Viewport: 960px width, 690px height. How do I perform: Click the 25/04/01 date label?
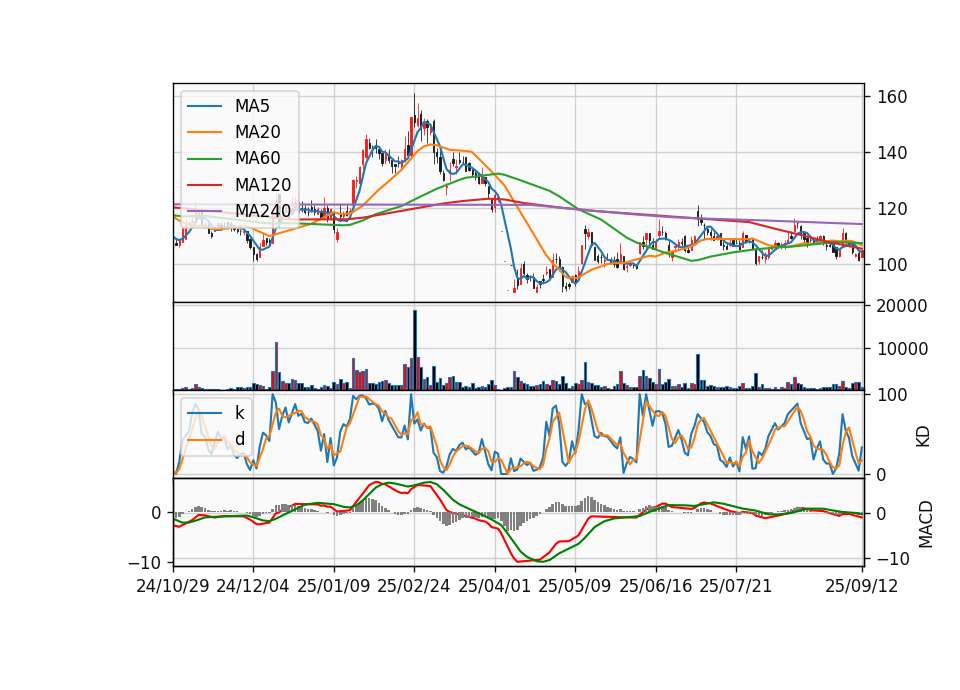(494, 586)
